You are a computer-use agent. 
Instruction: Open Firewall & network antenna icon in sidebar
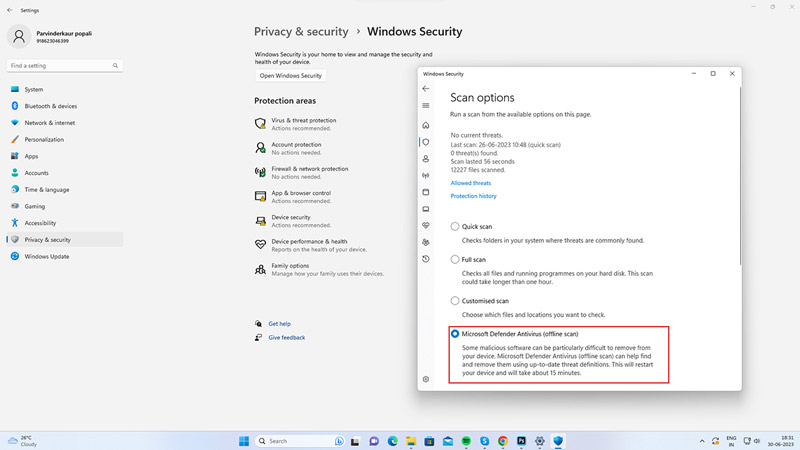tap(426, 176)
